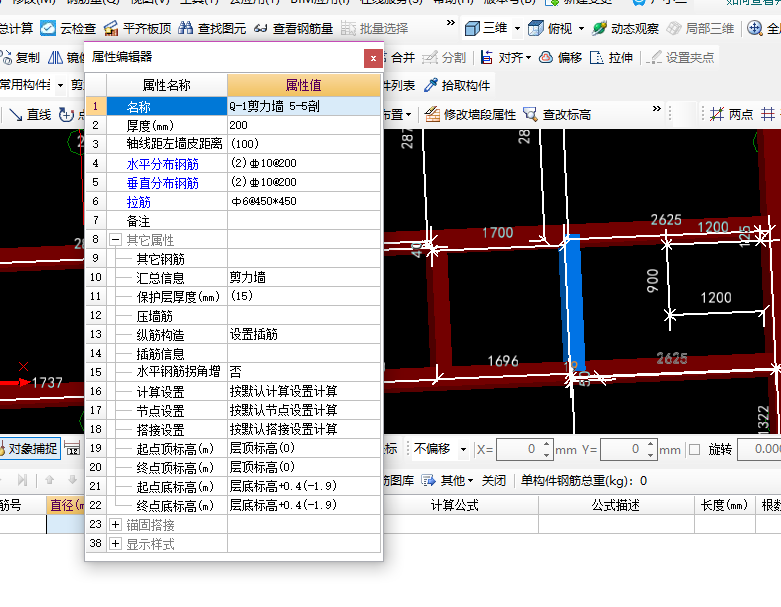Image resolution: width=781 pixels, height=607 pixels.
Task: Expand the 锚固搭接 group
Action: (x=116, y=525)
